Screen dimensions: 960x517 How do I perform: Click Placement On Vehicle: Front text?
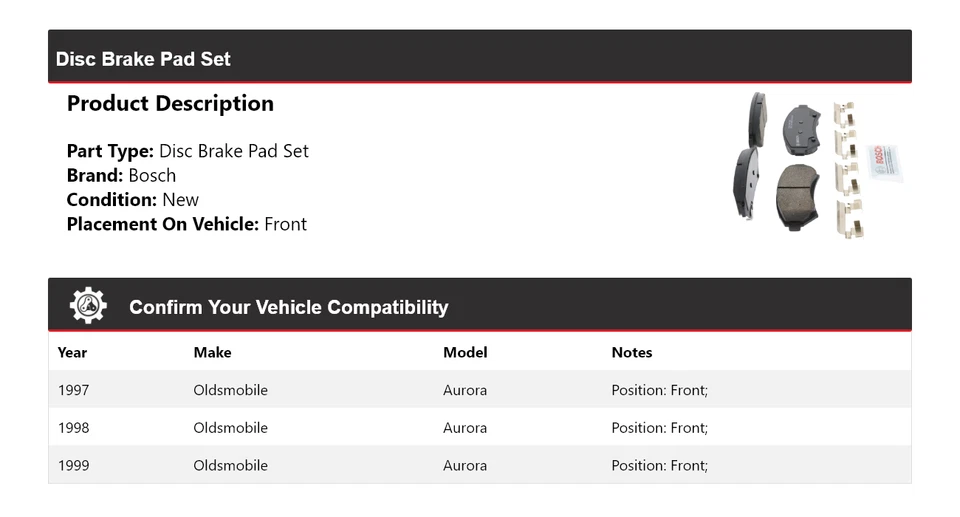[186, 224]
